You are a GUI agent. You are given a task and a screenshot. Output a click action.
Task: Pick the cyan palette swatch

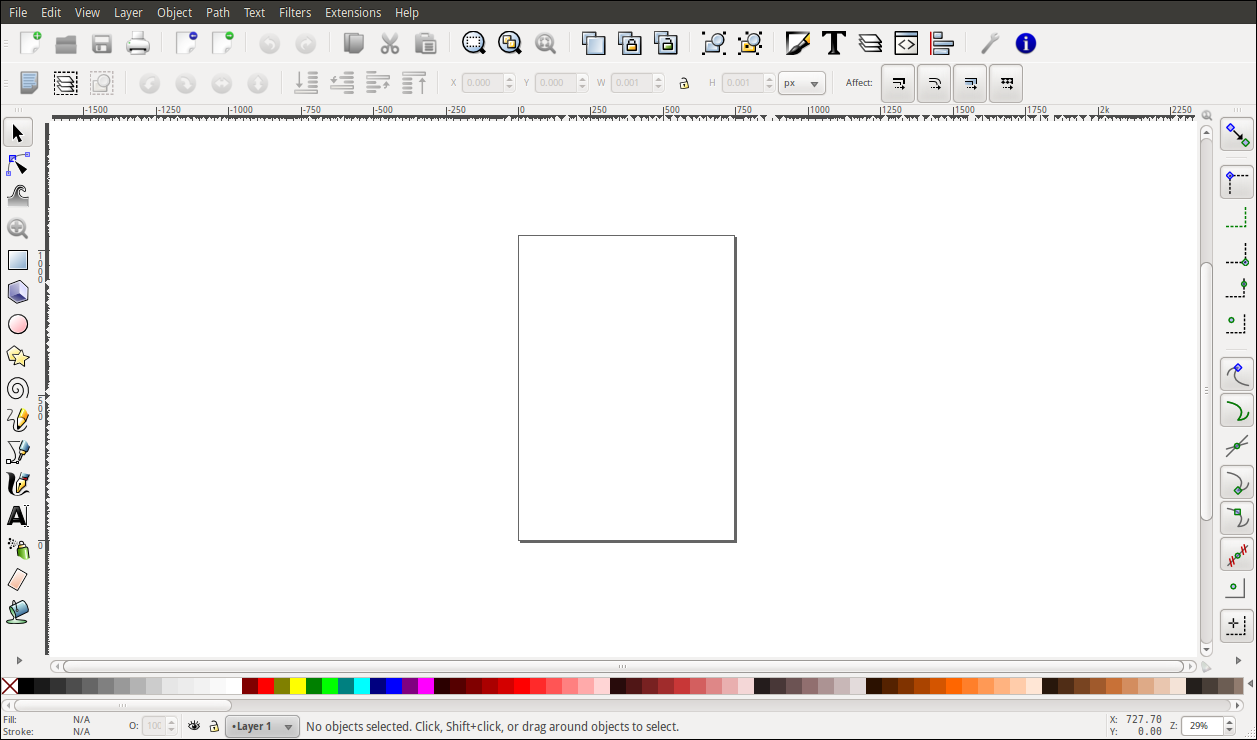[362, 686]
